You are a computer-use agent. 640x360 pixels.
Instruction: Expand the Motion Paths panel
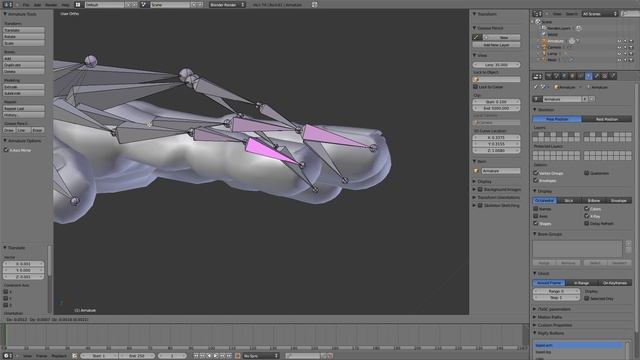tap(535, 317)
